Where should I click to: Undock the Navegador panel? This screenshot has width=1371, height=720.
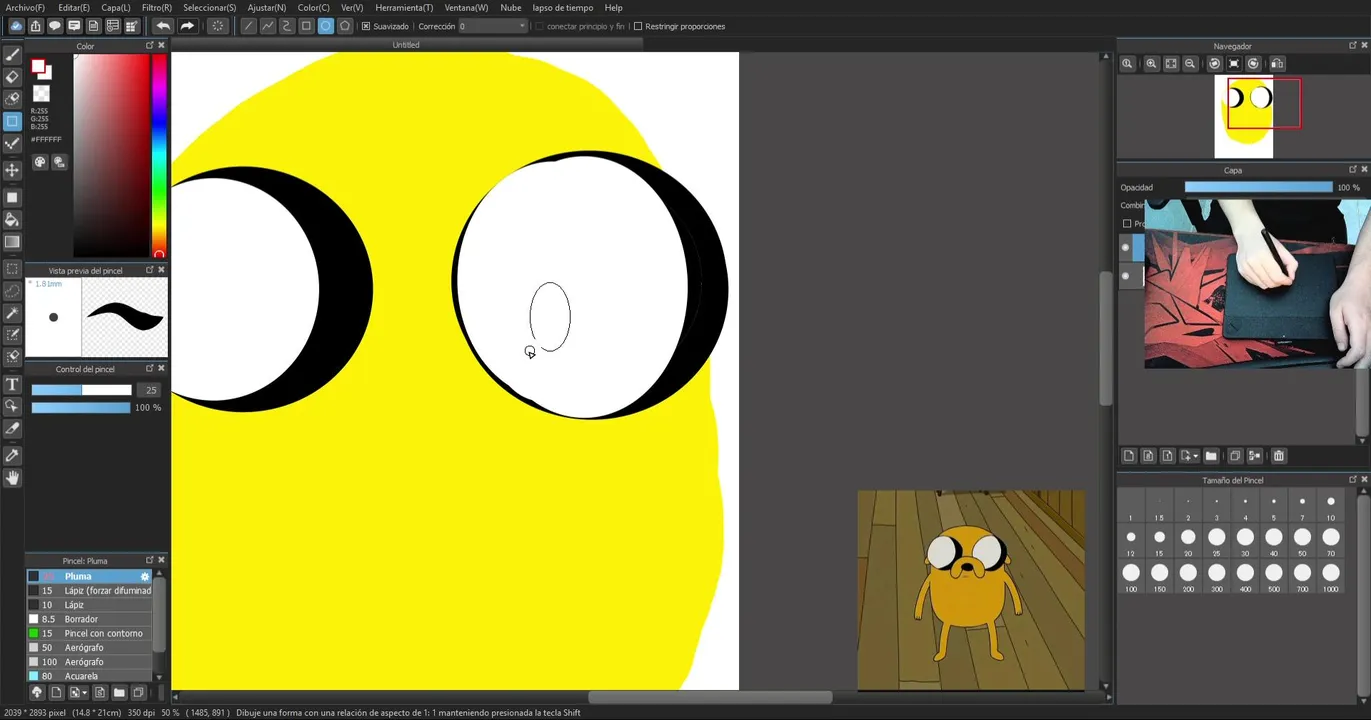coord(1353,46)
